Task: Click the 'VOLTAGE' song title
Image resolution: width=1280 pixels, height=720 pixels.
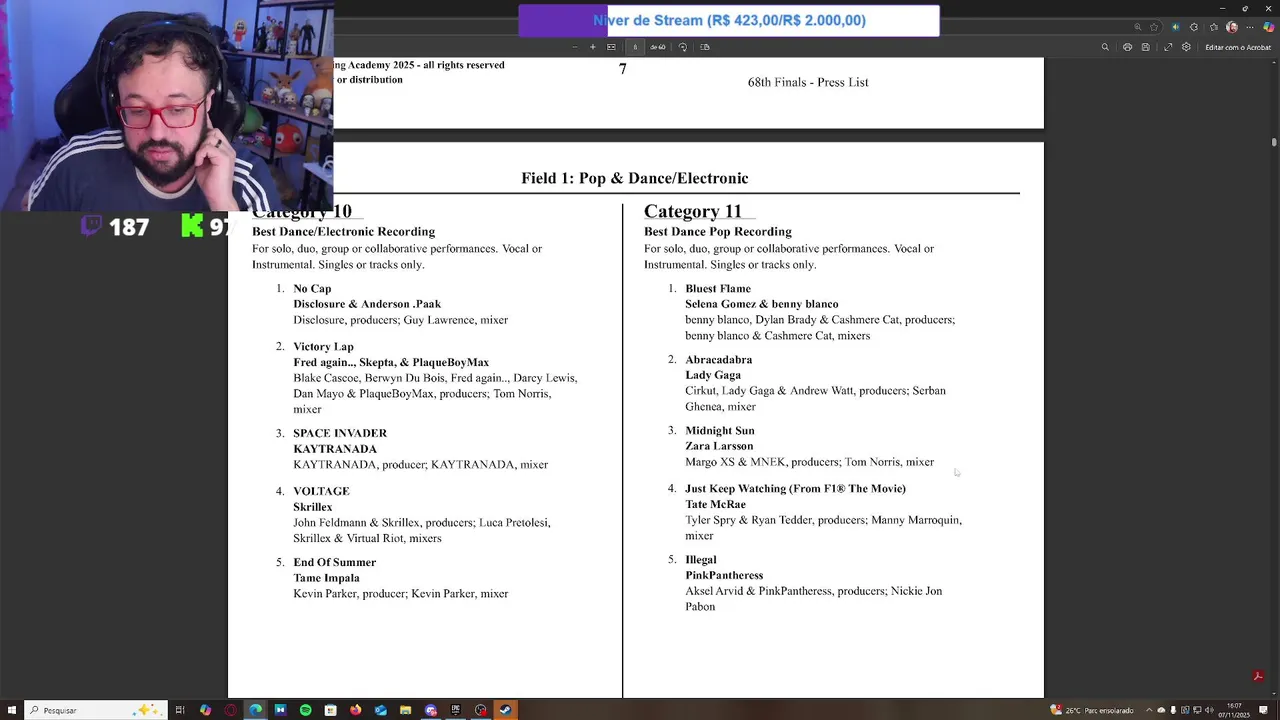Action: pos(321,491)
